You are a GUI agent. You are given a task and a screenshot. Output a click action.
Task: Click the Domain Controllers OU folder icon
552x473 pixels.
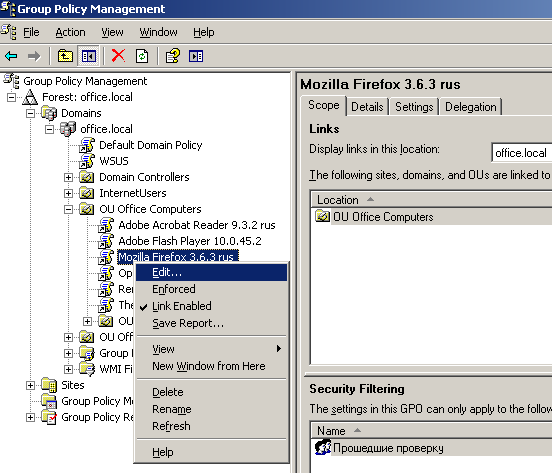(x=87, y=177)
